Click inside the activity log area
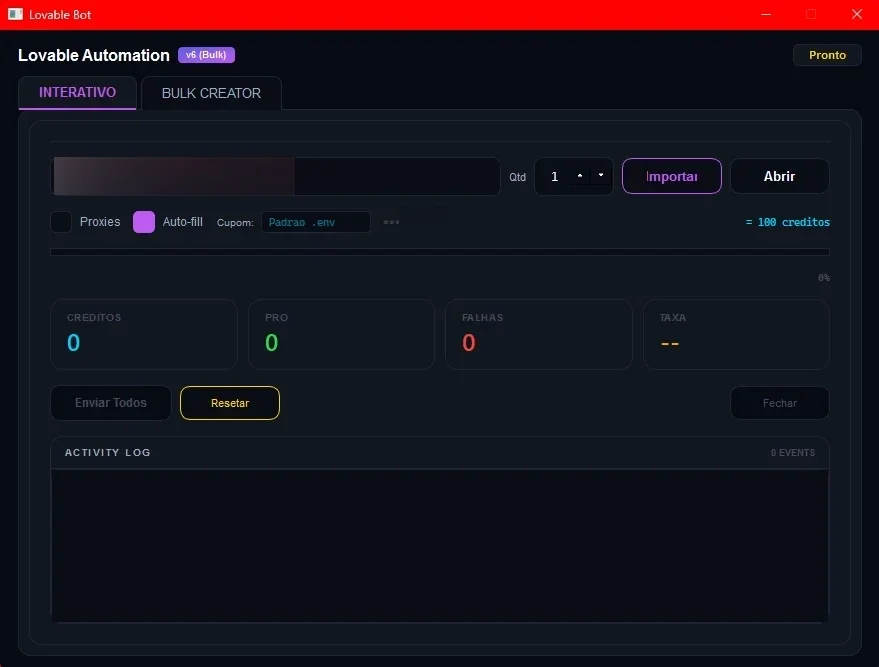Screen dimensions: 879x667 point(440,545)
